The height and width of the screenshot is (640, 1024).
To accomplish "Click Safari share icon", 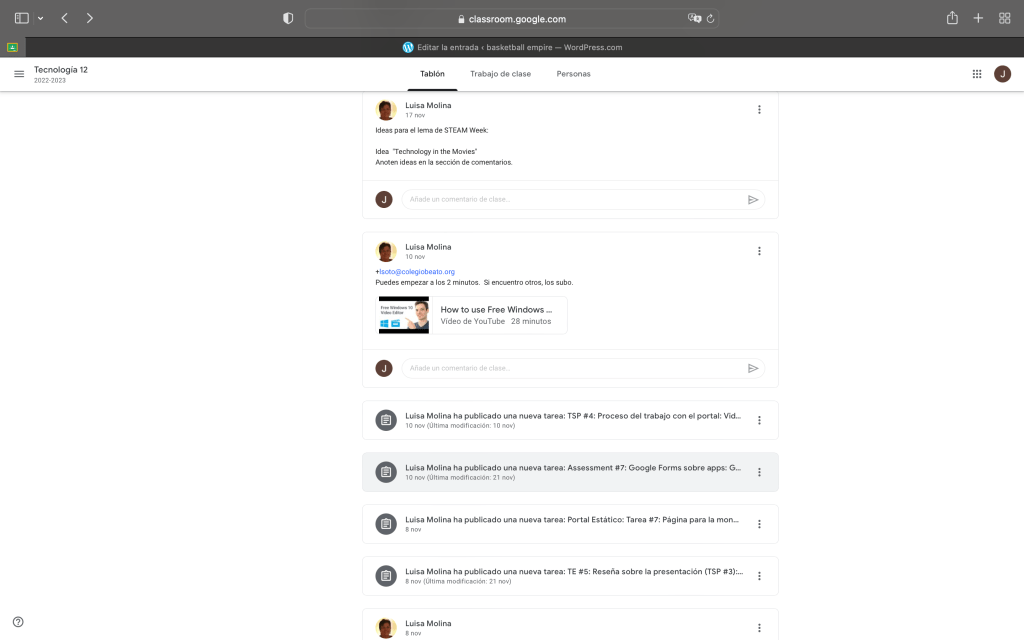I will (952, 18).
